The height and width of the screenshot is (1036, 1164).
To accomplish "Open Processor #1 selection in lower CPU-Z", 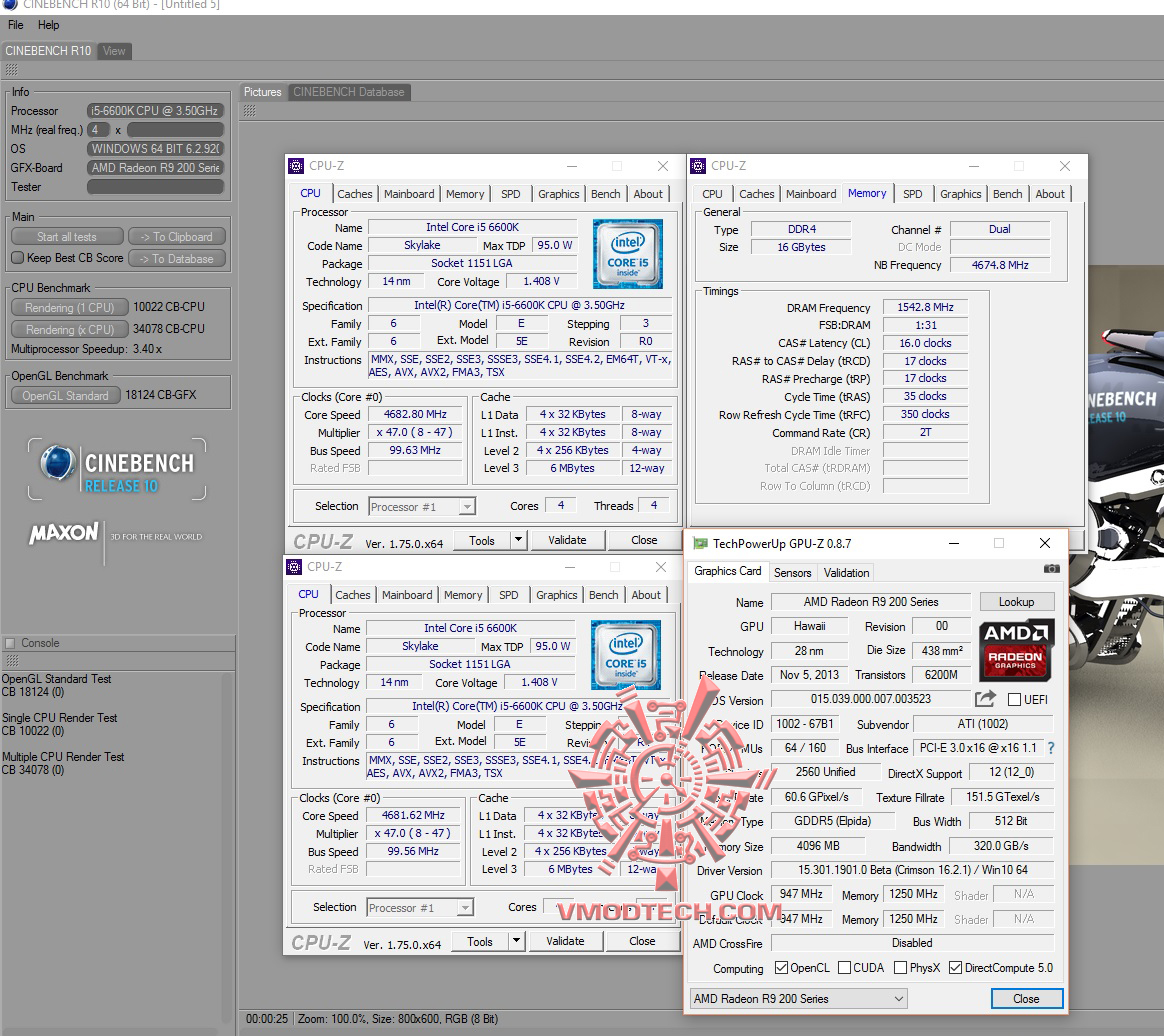I will click(x=419, y=908).
